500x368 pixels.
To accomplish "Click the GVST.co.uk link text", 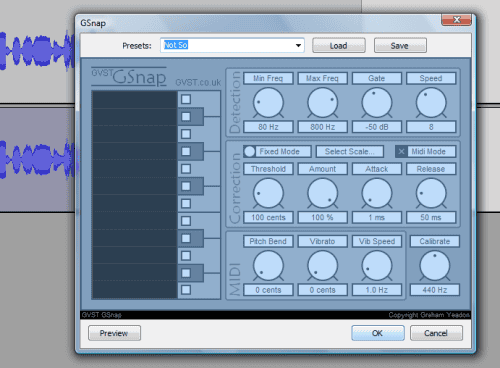I will pos(198,82).
